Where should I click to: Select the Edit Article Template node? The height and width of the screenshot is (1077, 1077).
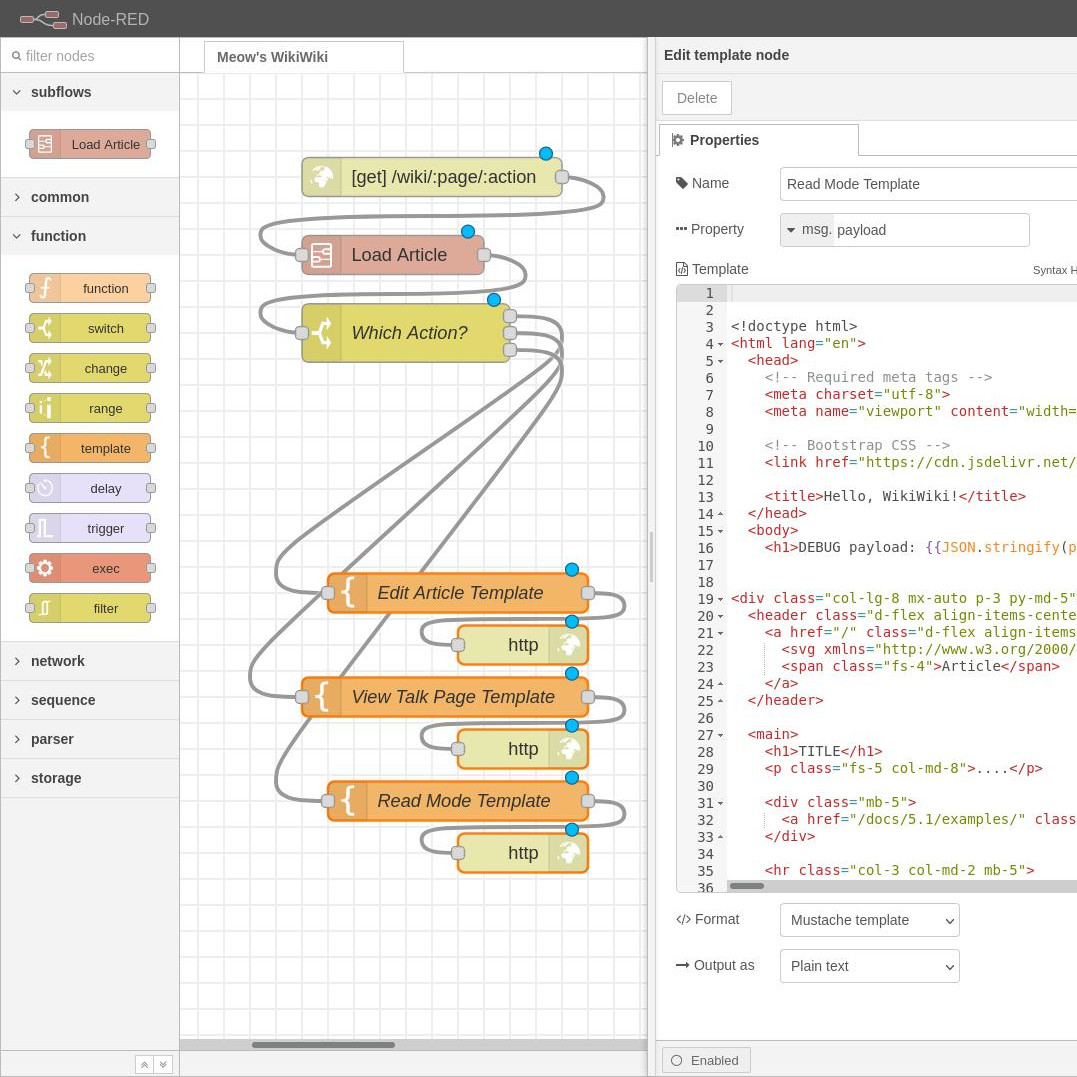tap(458, 593)
